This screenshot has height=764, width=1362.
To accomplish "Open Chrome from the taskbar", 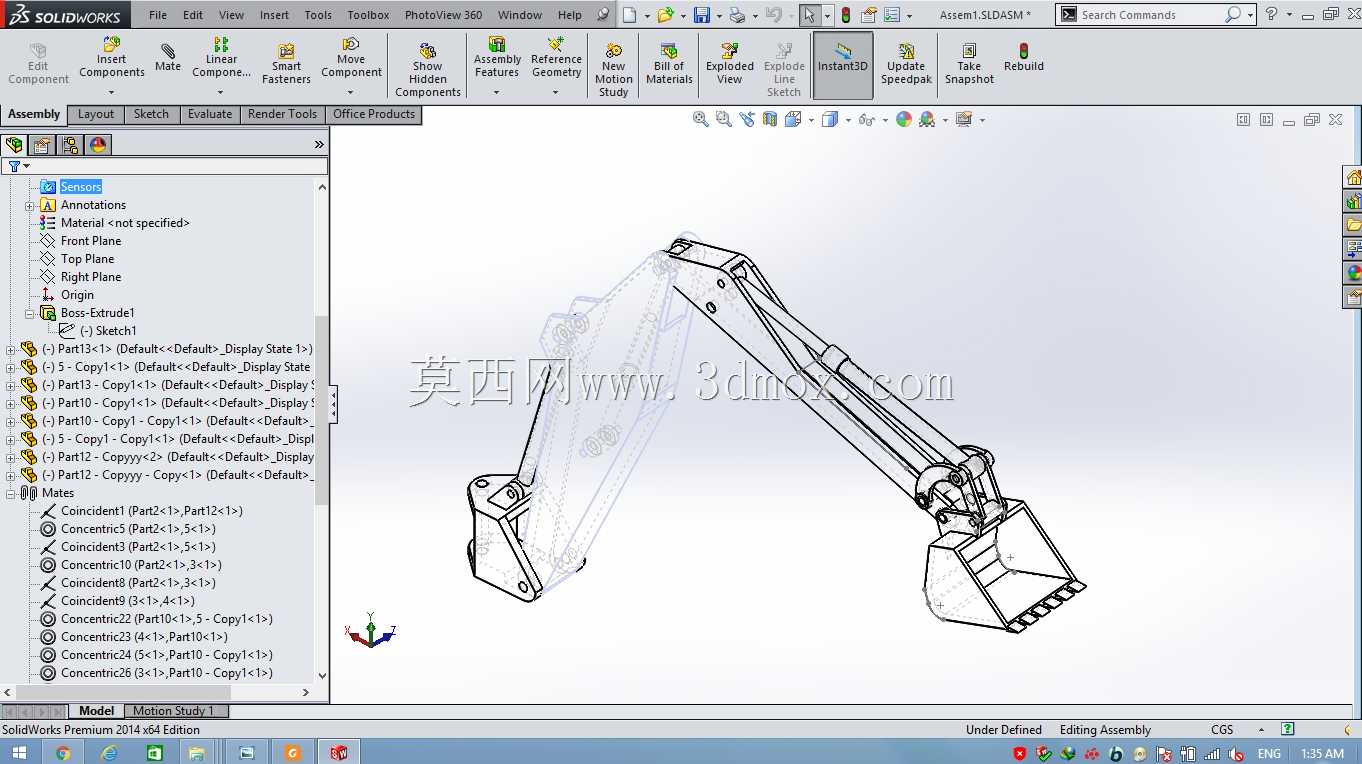I will click(63, 753).
